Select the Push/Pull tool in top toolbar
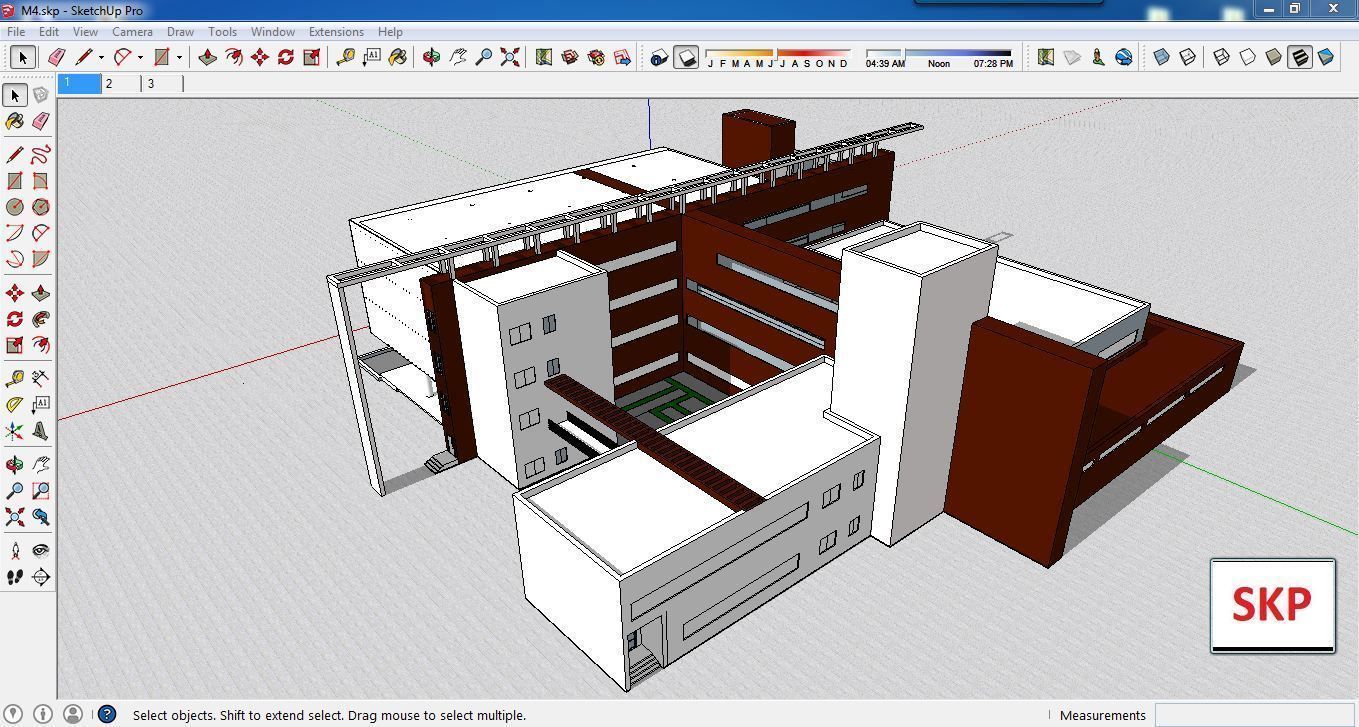 coord(208,57)
